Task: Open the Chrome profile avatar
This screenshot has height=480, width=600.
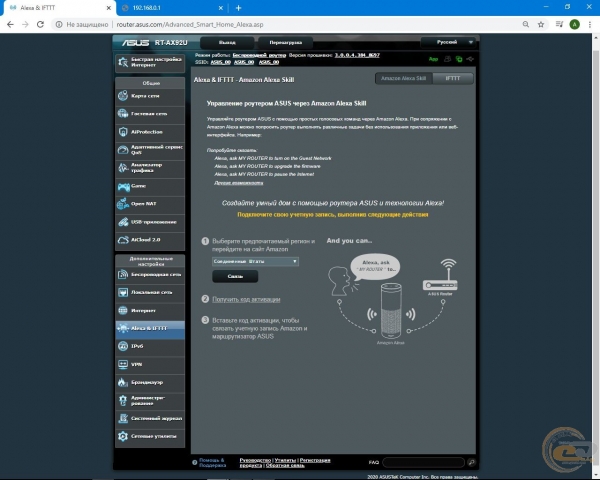Action: [574, 24]
